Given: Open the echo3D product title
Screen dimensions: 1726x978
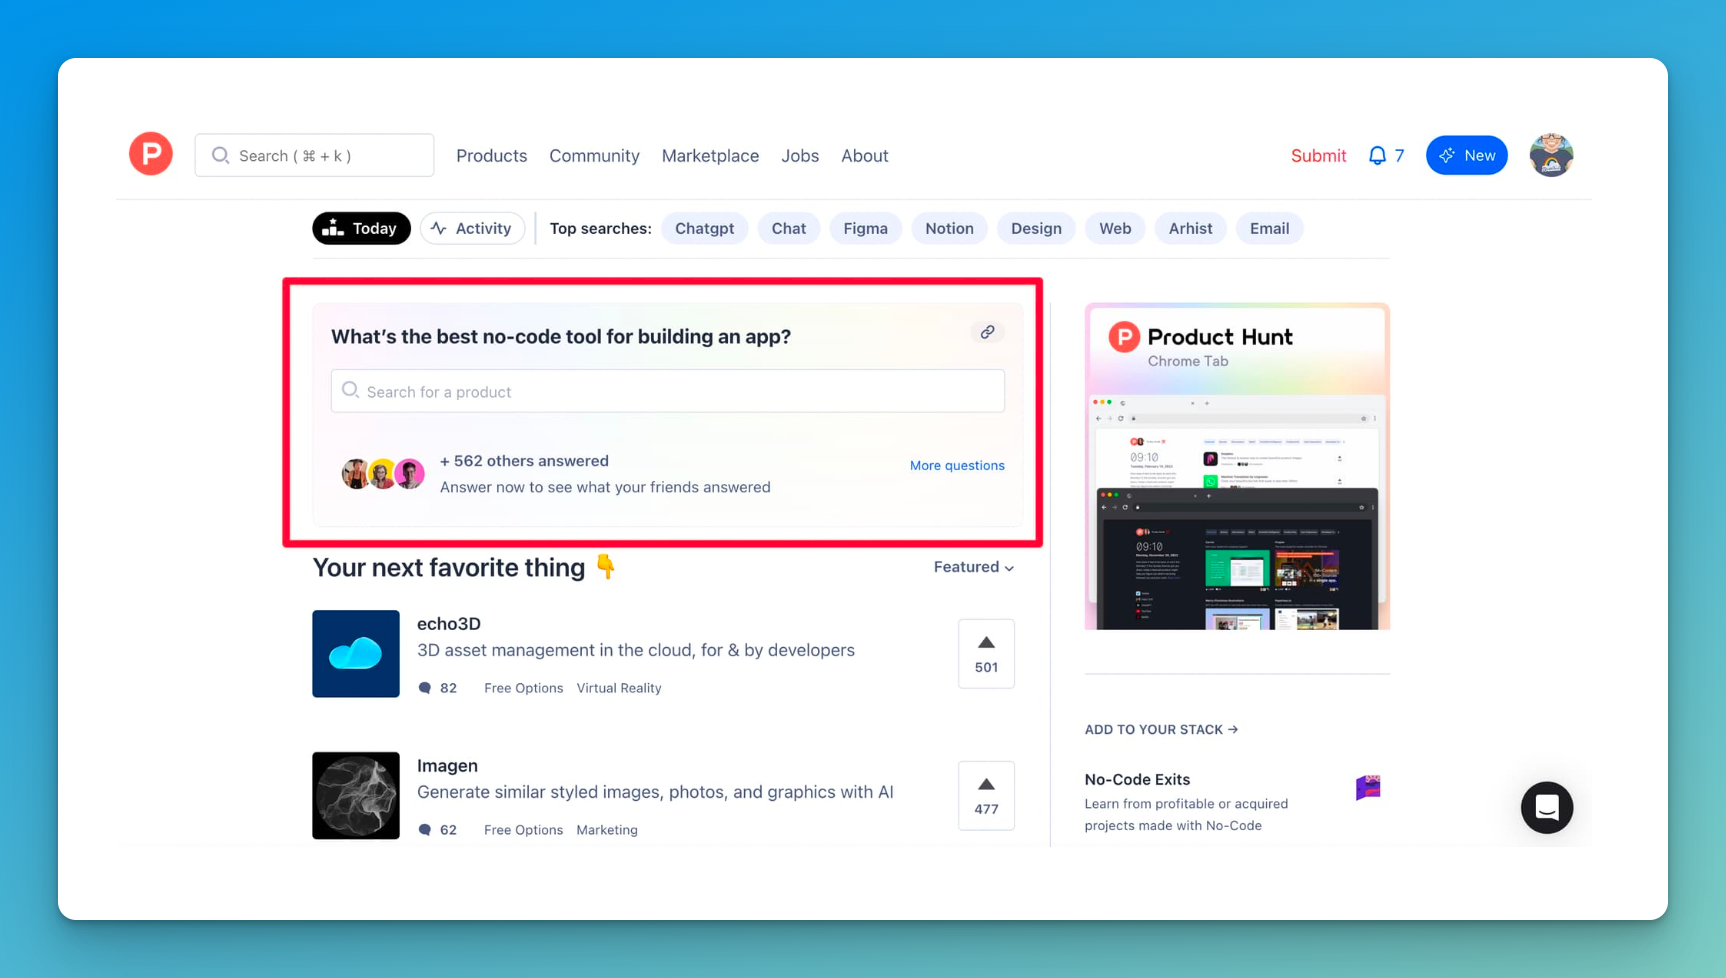Looking at the screenshot, I should [449, 623].
